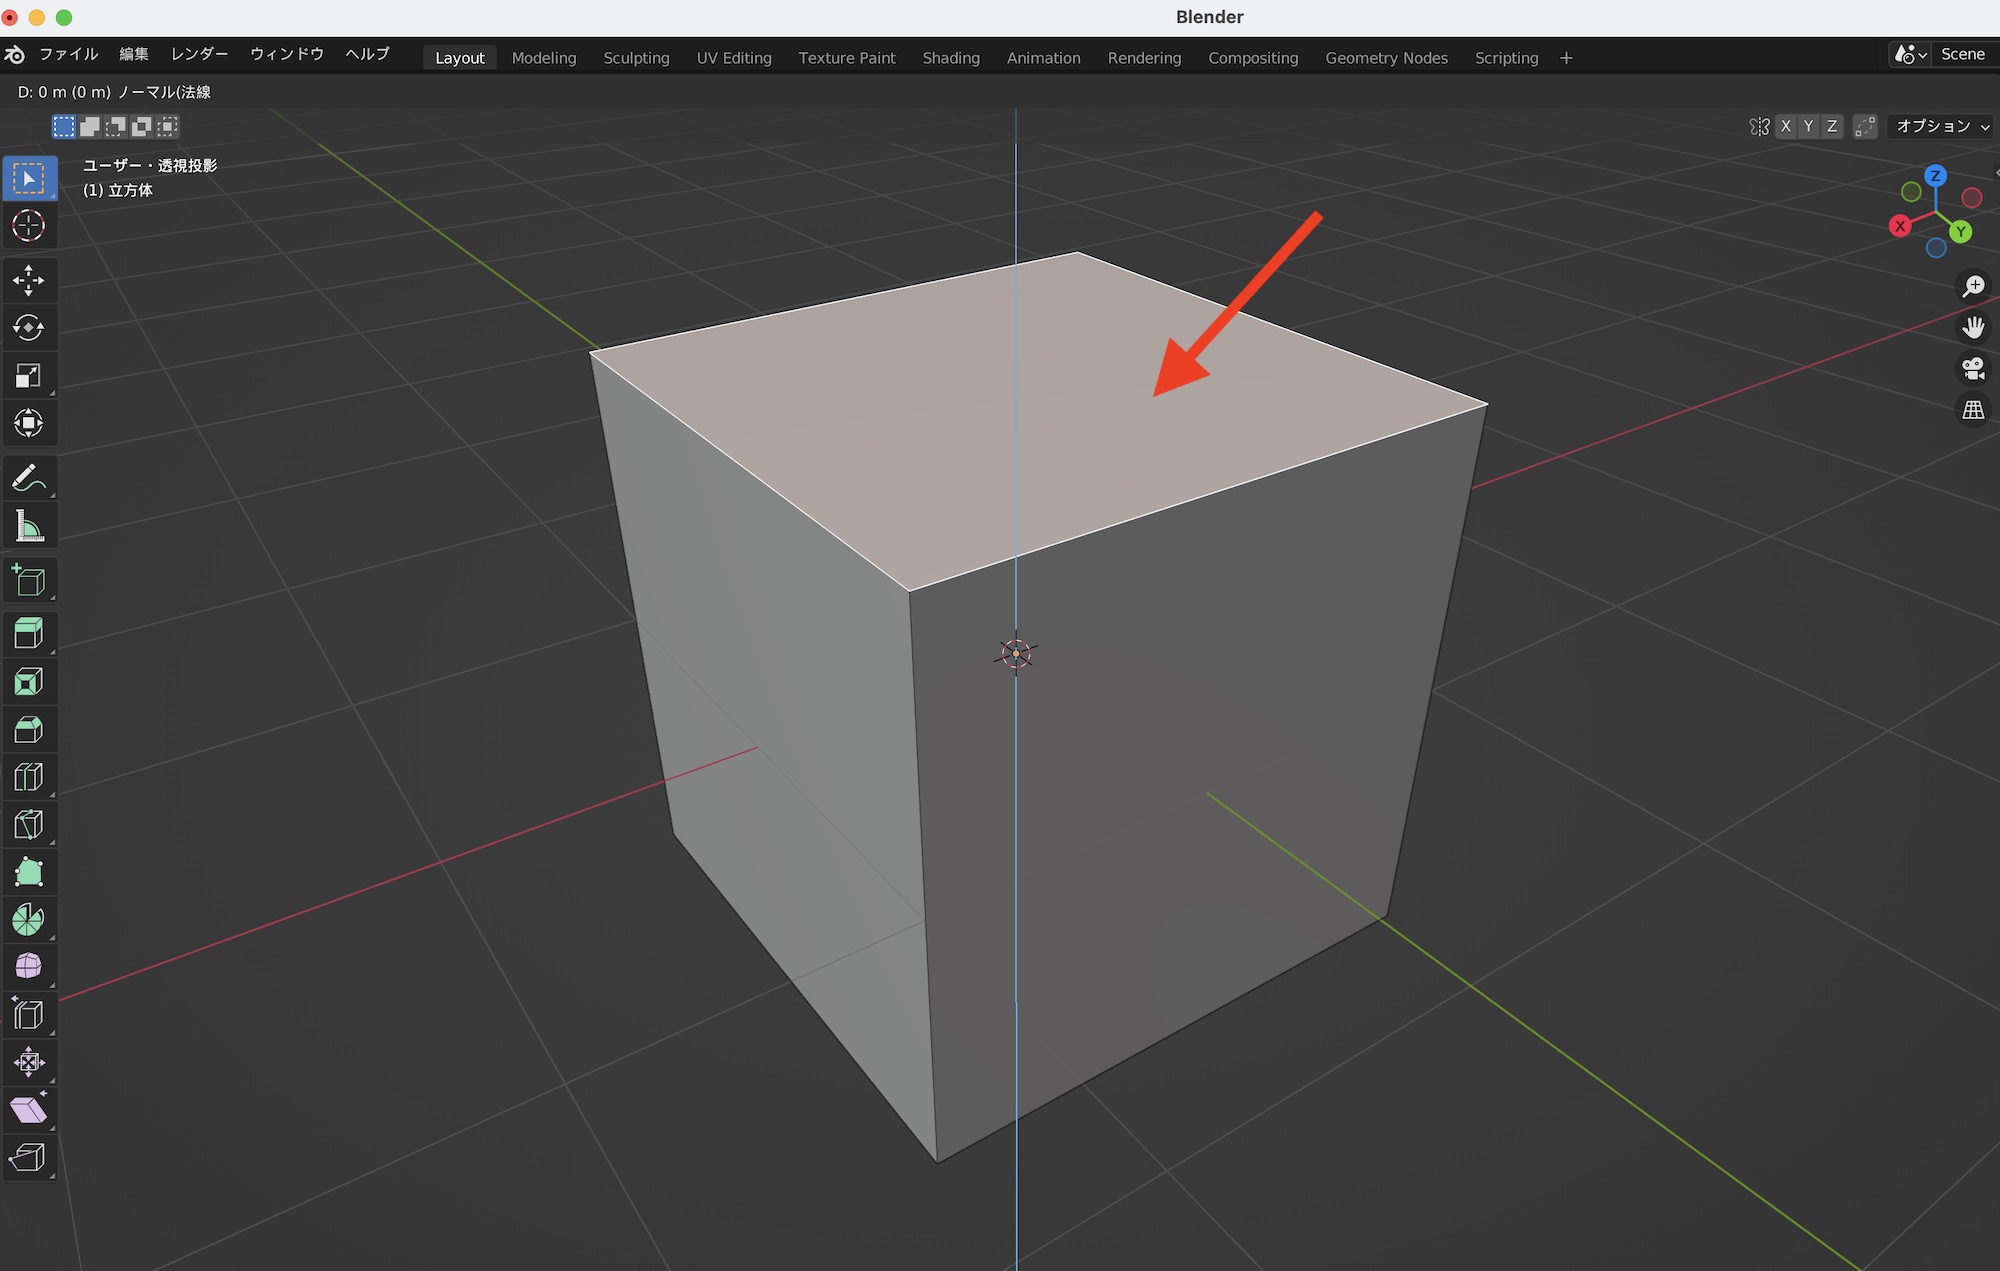Select the Loop Cut tool
Viewport: 2000px width, 1271px height.
[x=28, y=777]
